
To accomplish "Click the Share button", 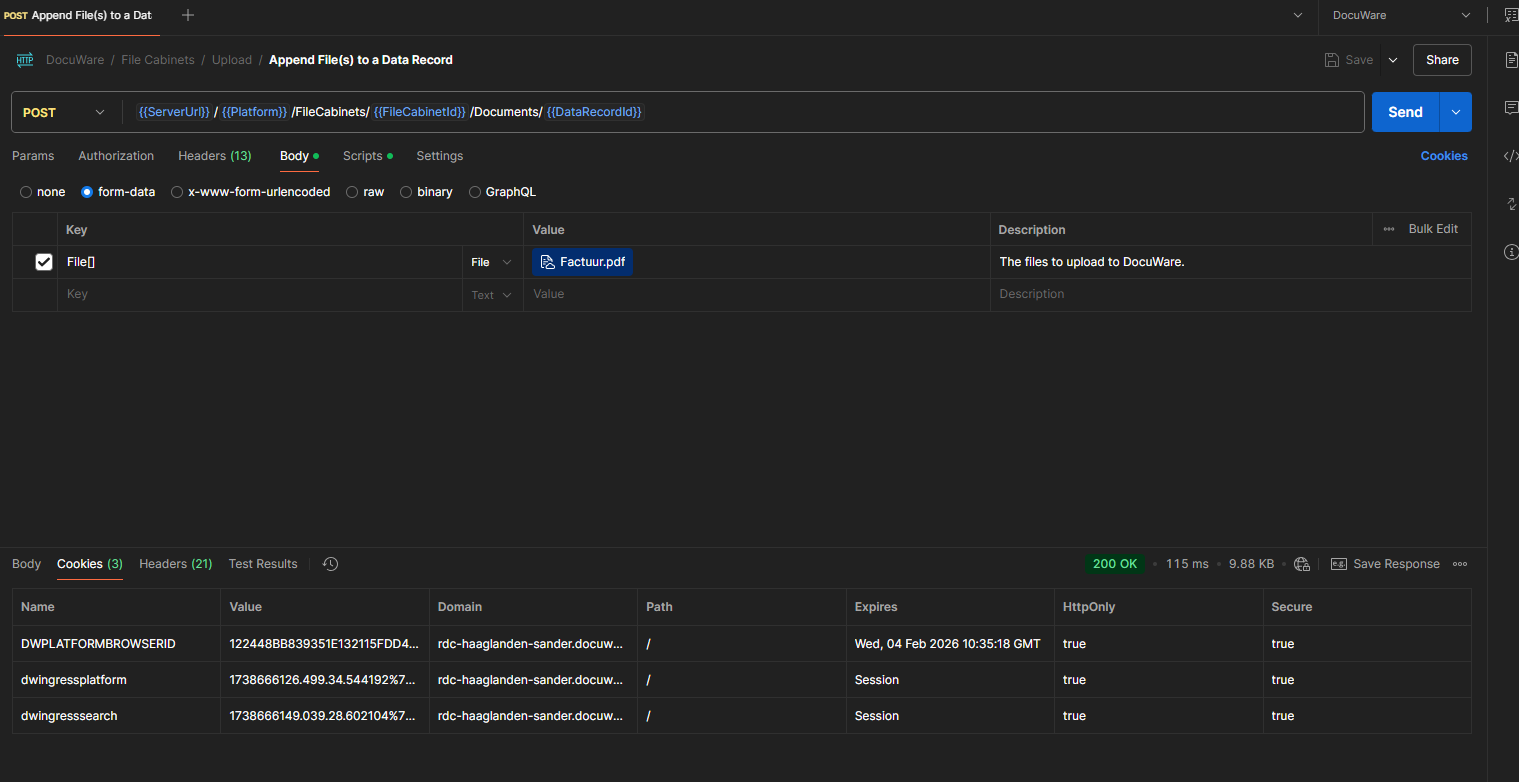I will 1441,60.
